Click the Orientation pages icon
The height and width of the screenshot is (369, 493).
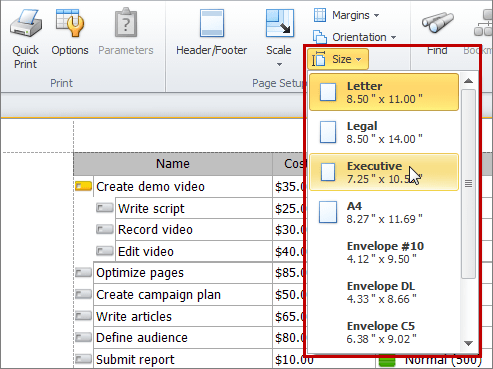[x=320, y=37]
